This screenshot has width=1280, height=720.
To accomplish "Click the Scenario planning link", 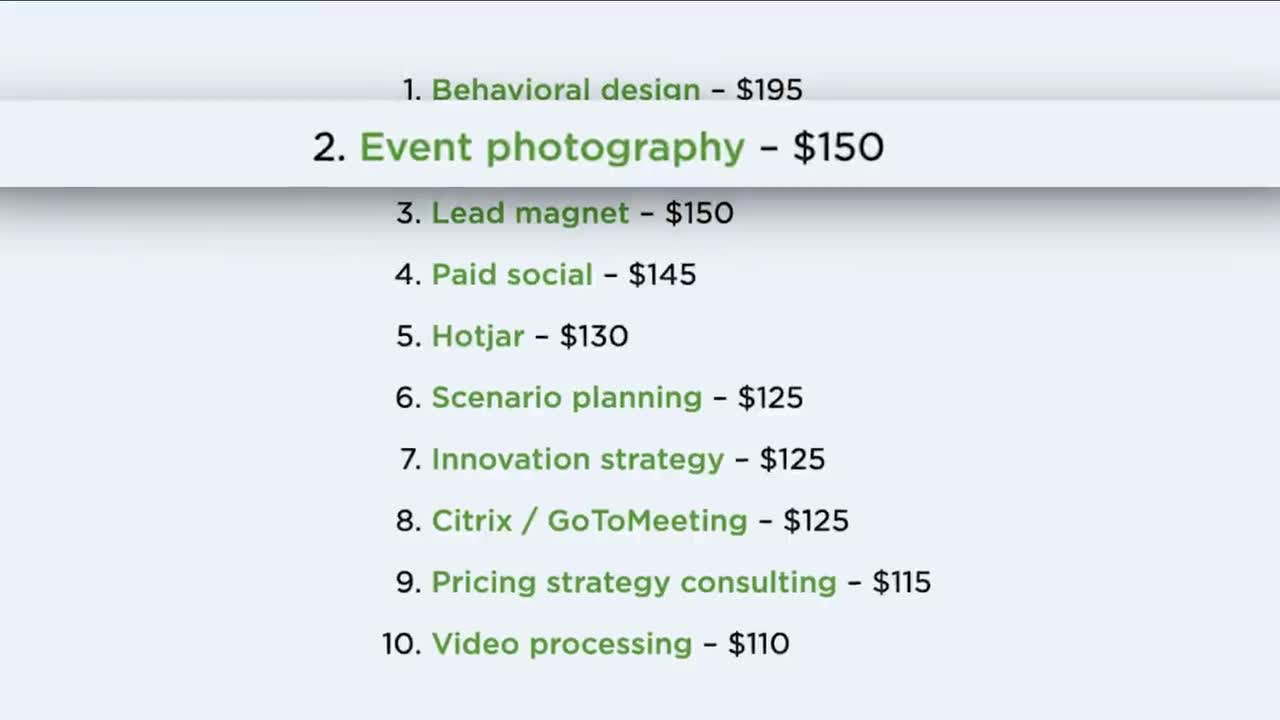I will pyautogui.click(x=566, y=398).
